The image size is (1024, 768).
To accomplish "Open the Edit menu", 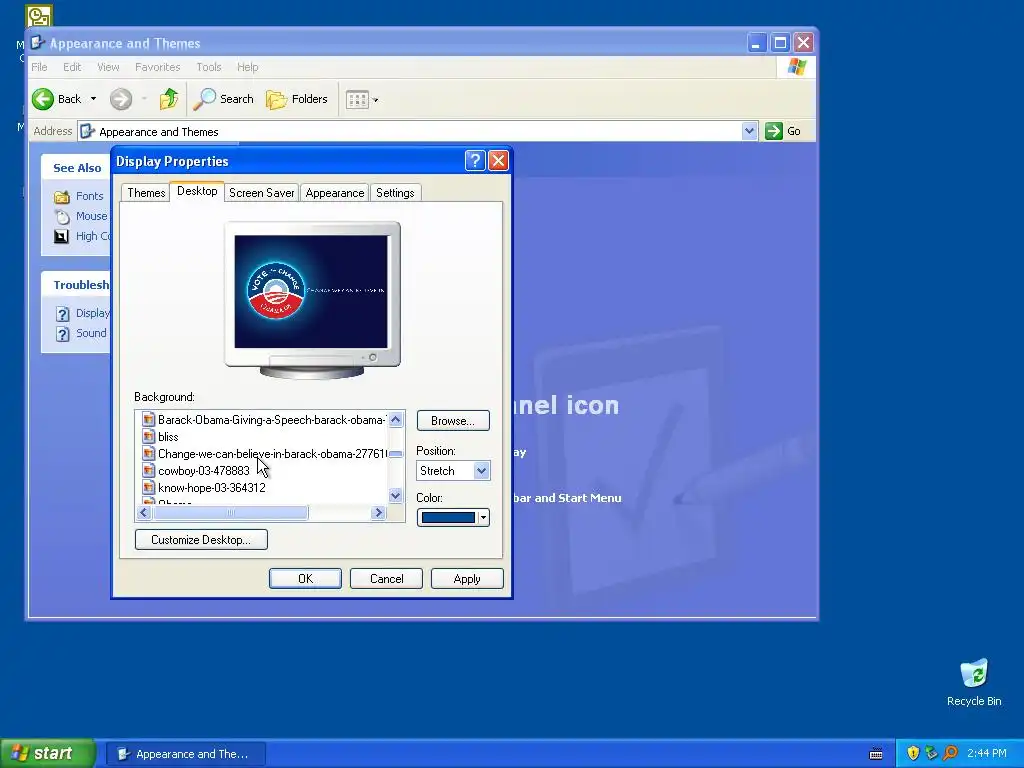I will point(72,67).
